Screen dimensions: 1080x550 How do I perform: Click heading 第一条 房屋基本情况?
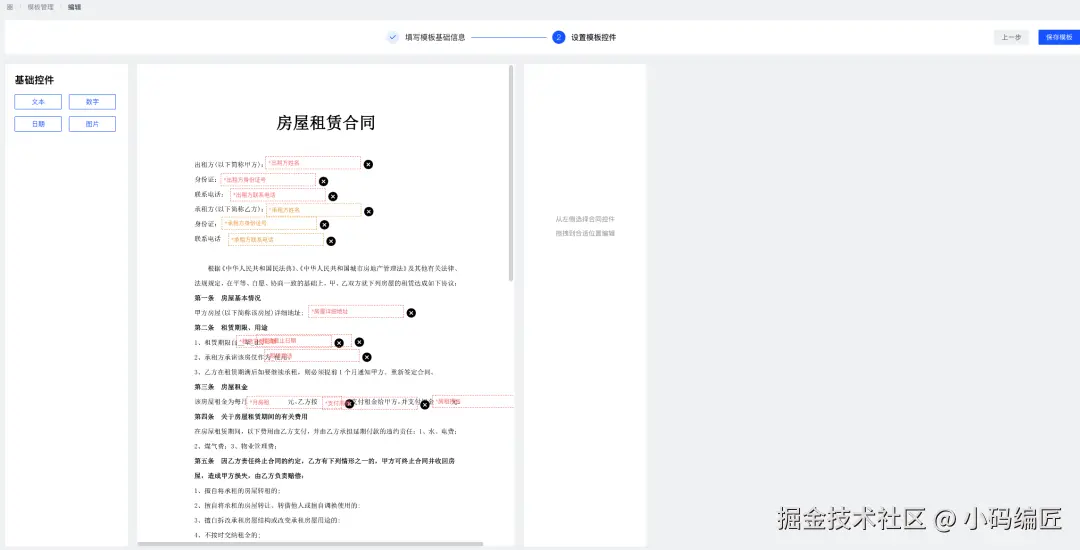coord(227,298)
